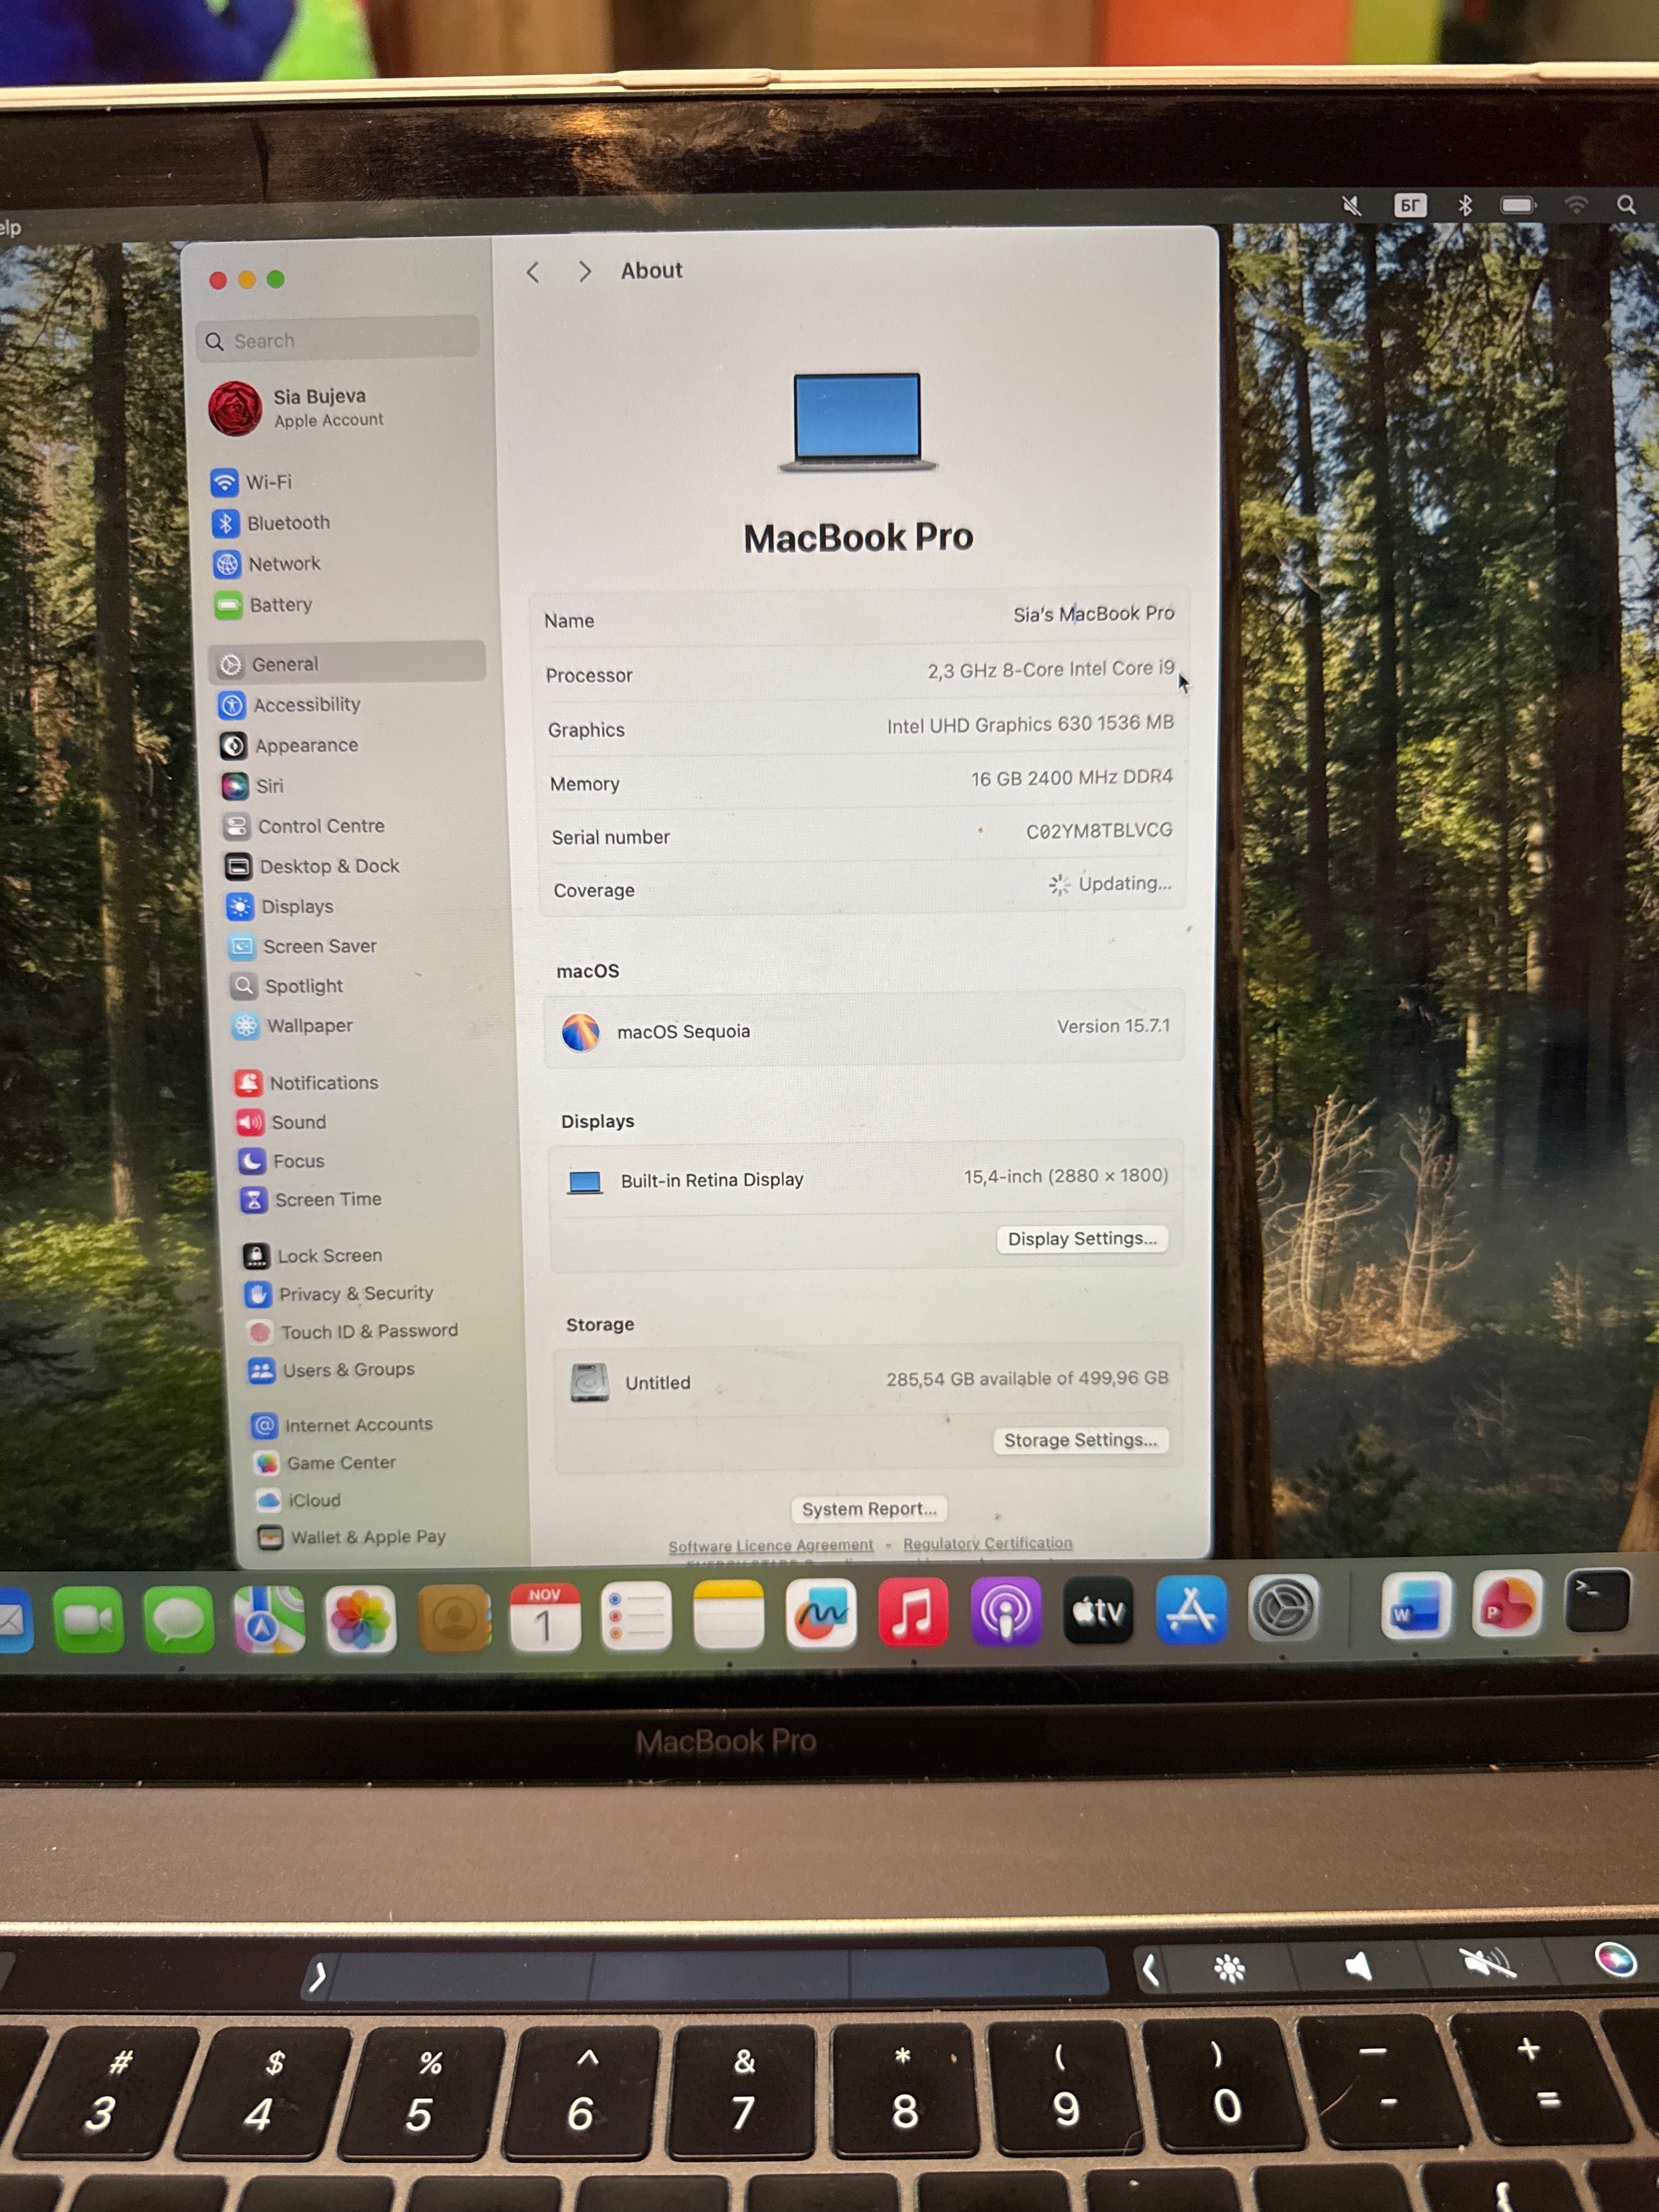Screen dimensions: 1659x2212
Task: Click the Spotlight magnifier in the menu bar
Action: [1628, 205]
